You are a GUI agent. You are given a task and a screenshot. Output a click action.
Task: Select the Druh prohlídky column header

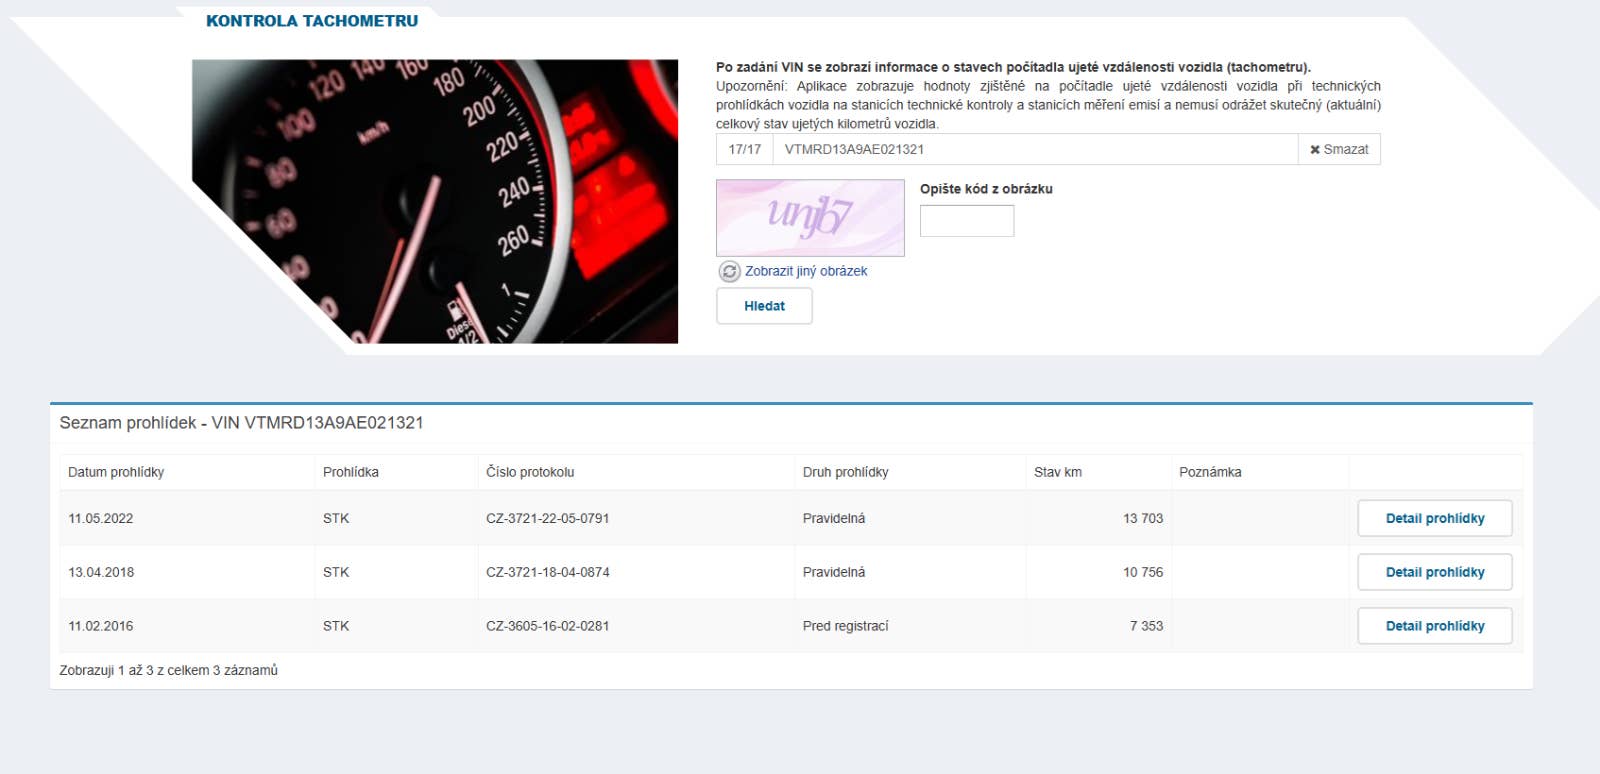845,472
